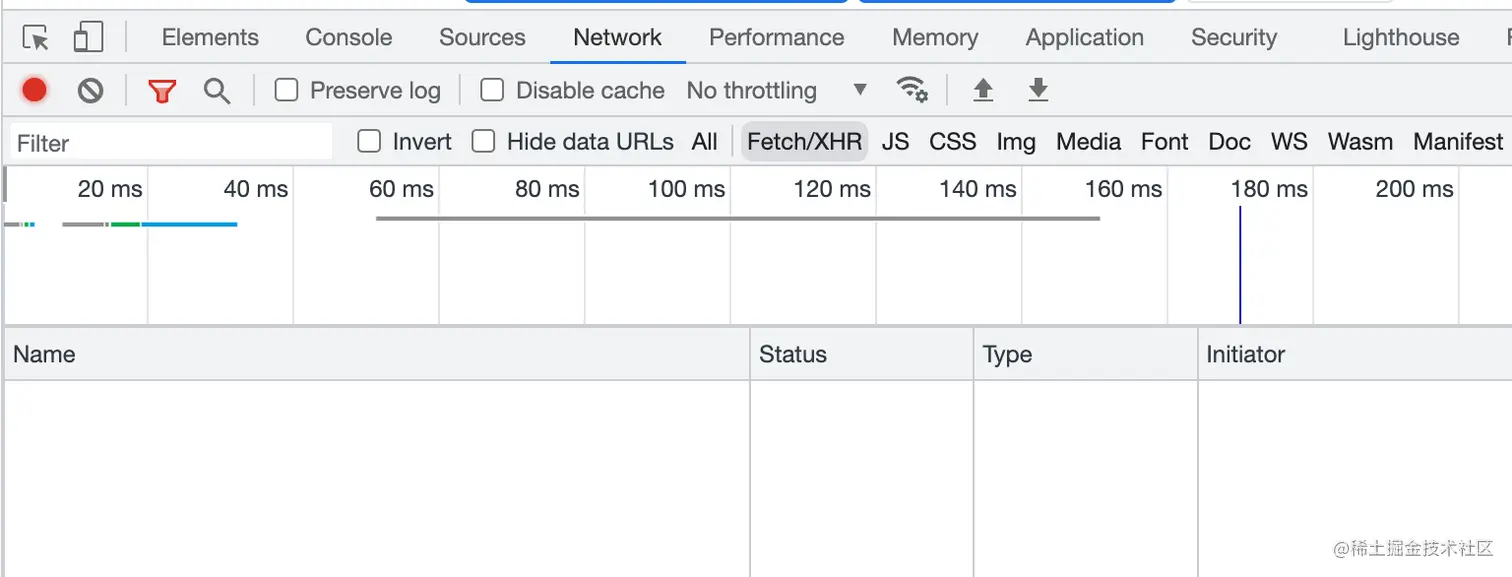Toggle the red filter funnel icon
This screenshot has height=577, width=1512.
pos(162,91)
